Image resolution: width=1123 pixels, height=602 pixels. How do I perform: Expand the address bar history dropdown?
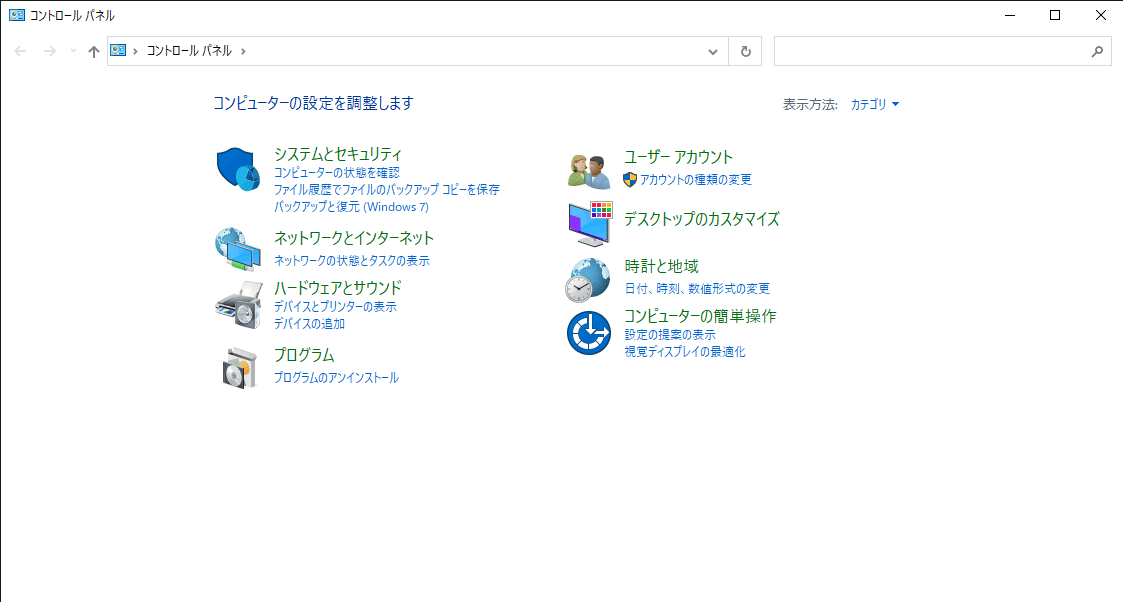tap(713, 52)
